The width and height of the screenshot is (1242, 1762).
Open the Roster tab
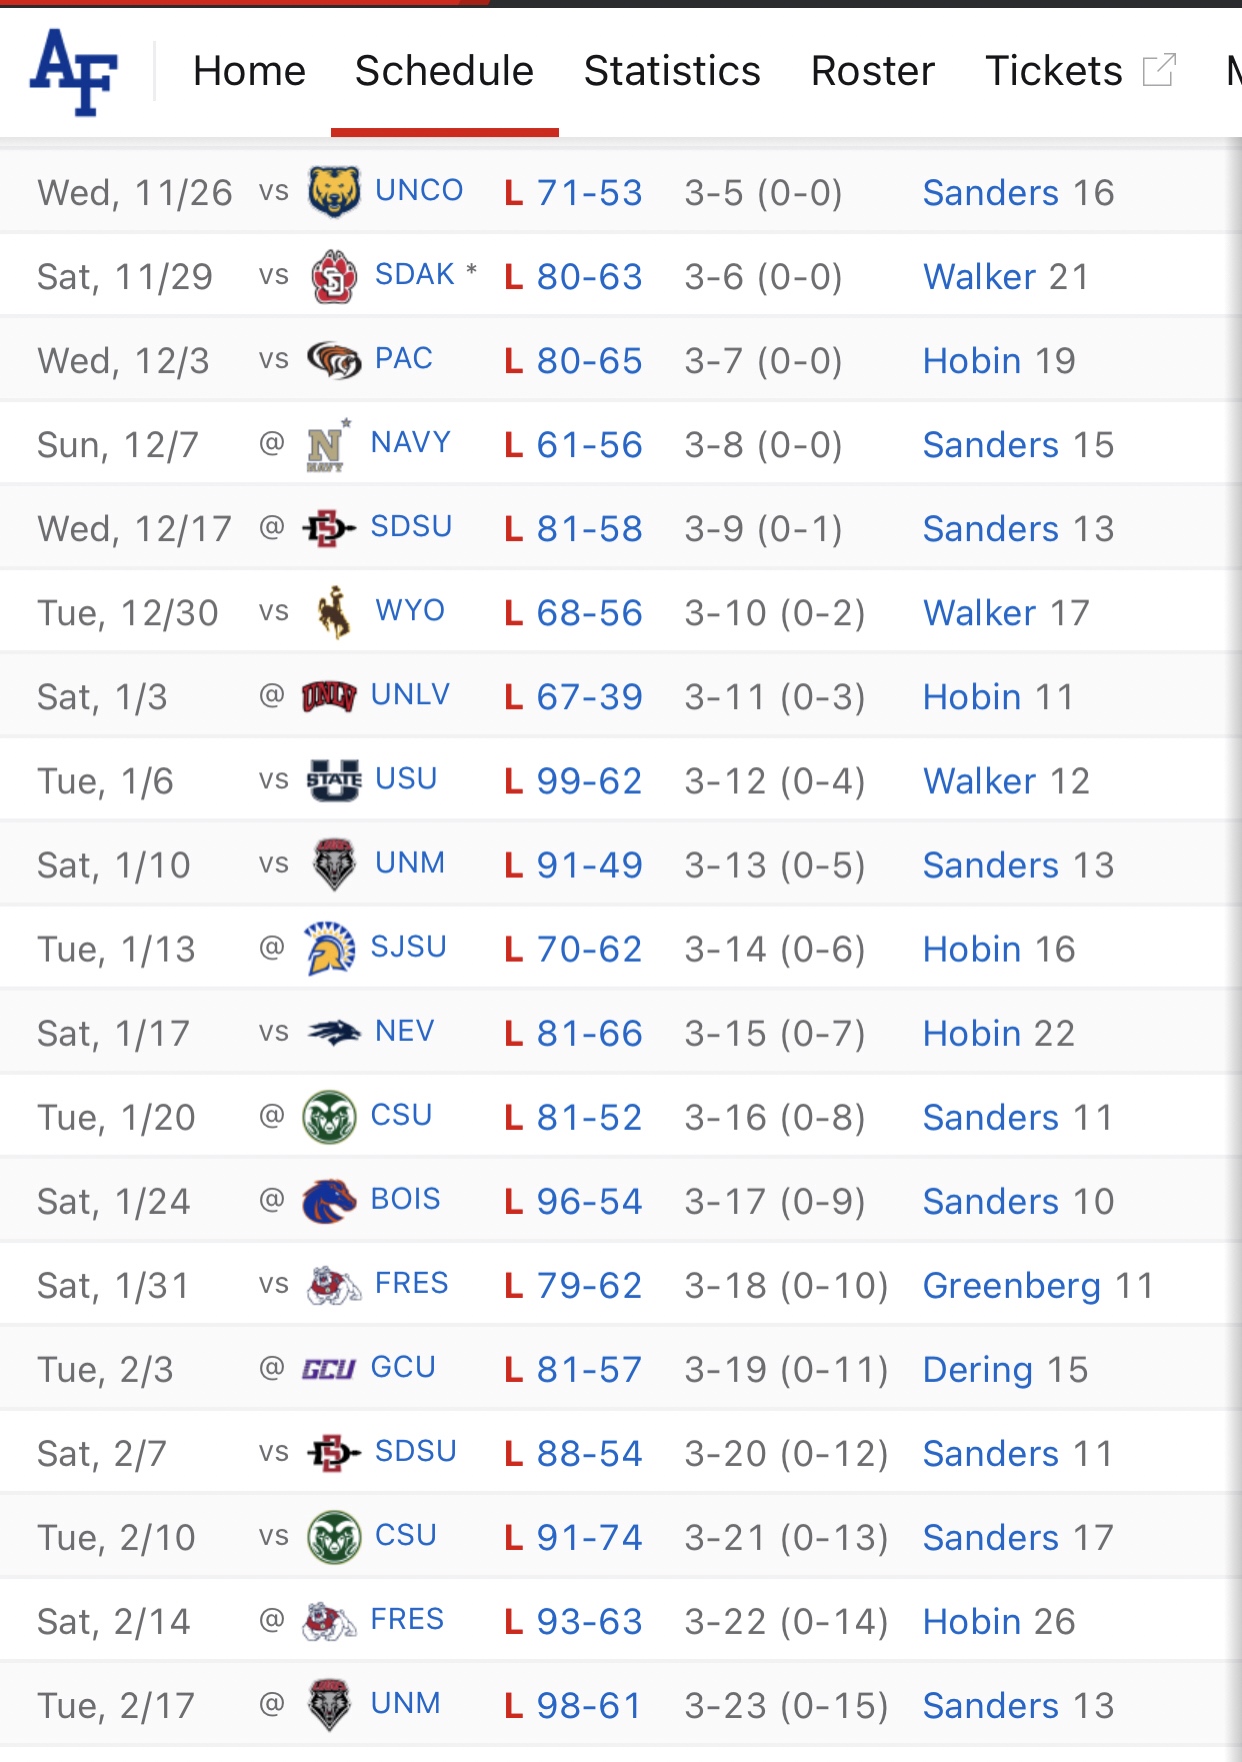(x=872, y=71)
